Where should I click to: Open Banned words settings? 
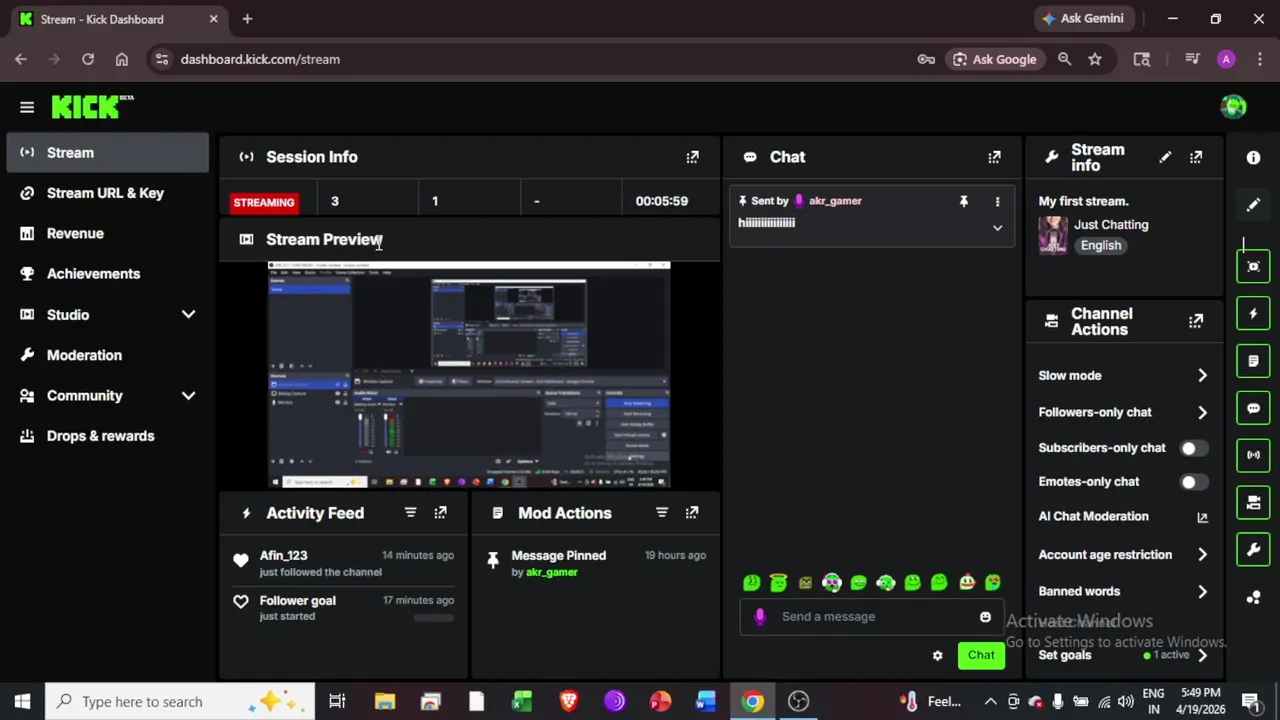tap(1123, 591)
